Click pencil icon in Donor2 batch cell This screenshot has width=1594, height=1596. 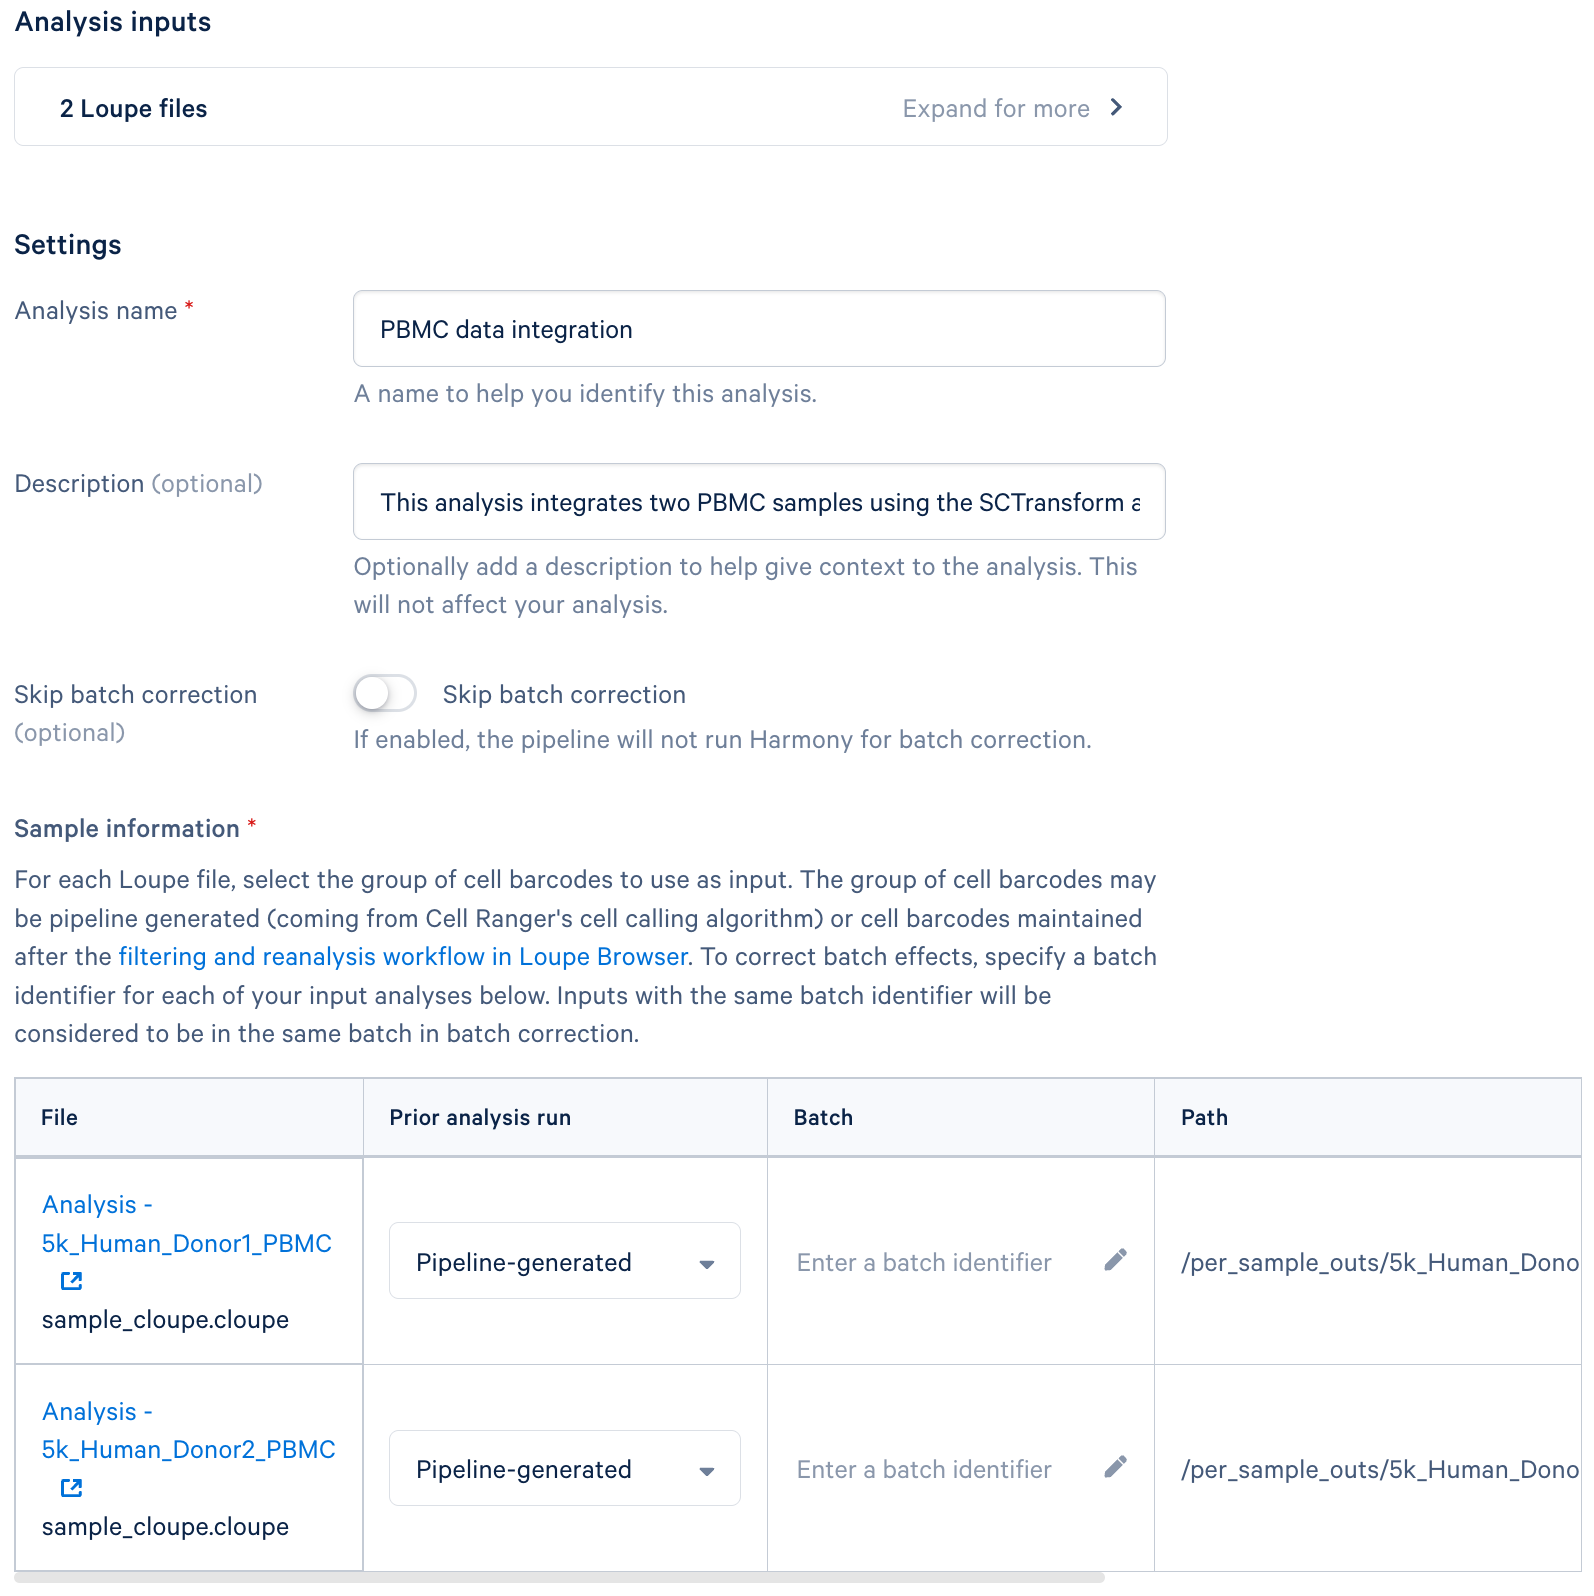[1115, 1467]
